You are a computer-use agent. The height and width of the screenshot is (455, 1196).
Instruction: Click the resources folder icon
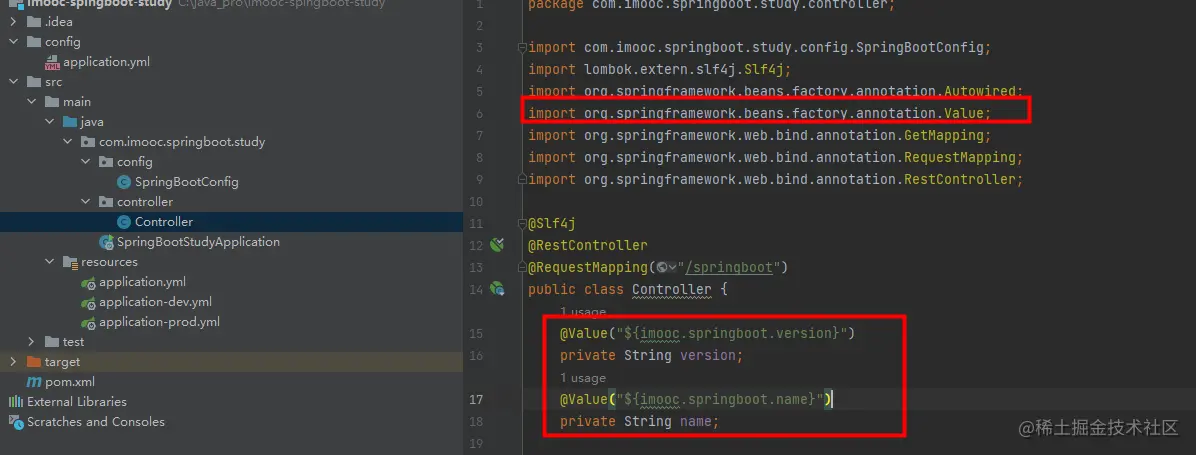click(x=70, y=262)
